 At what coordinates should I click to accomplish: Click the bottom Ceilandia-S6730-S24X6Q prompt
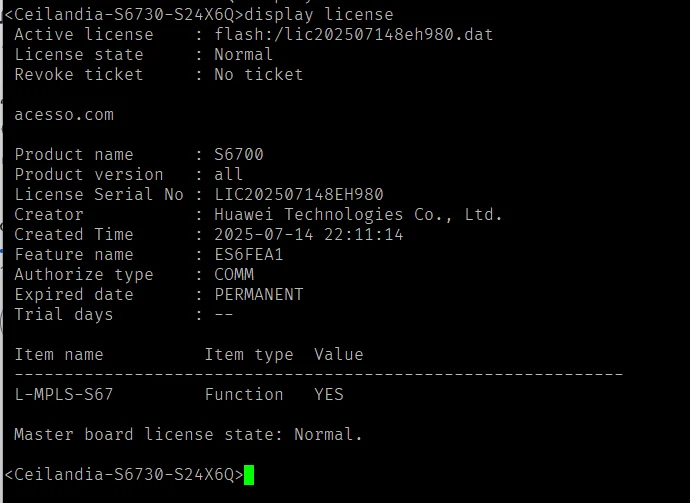(x=124, y=474)
